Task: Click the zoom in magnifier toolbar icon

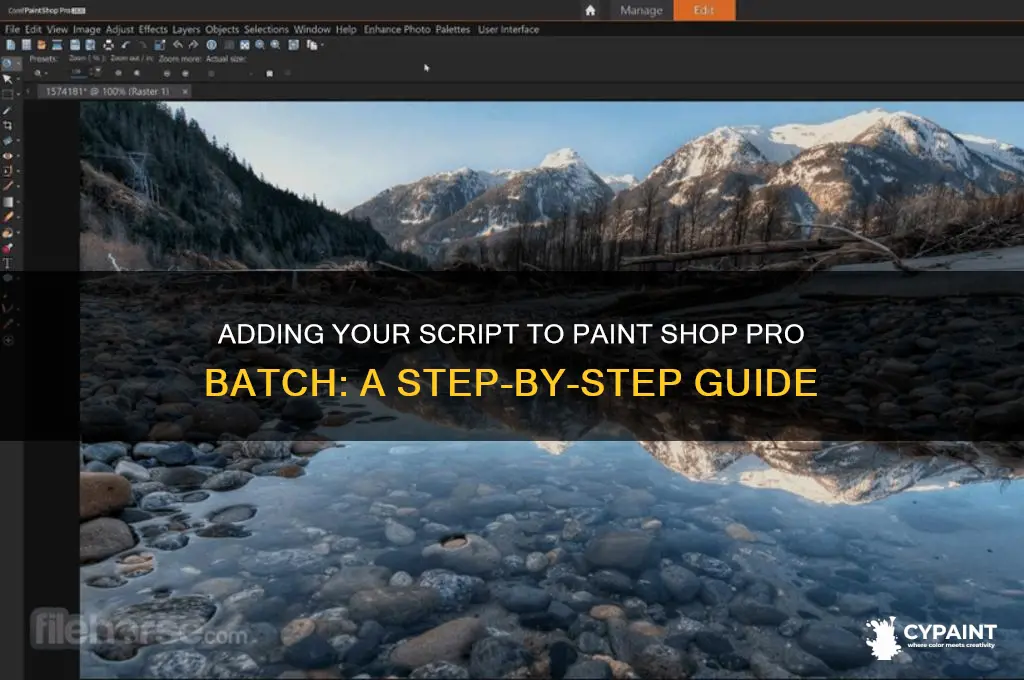Action: (x=275, y=45)
